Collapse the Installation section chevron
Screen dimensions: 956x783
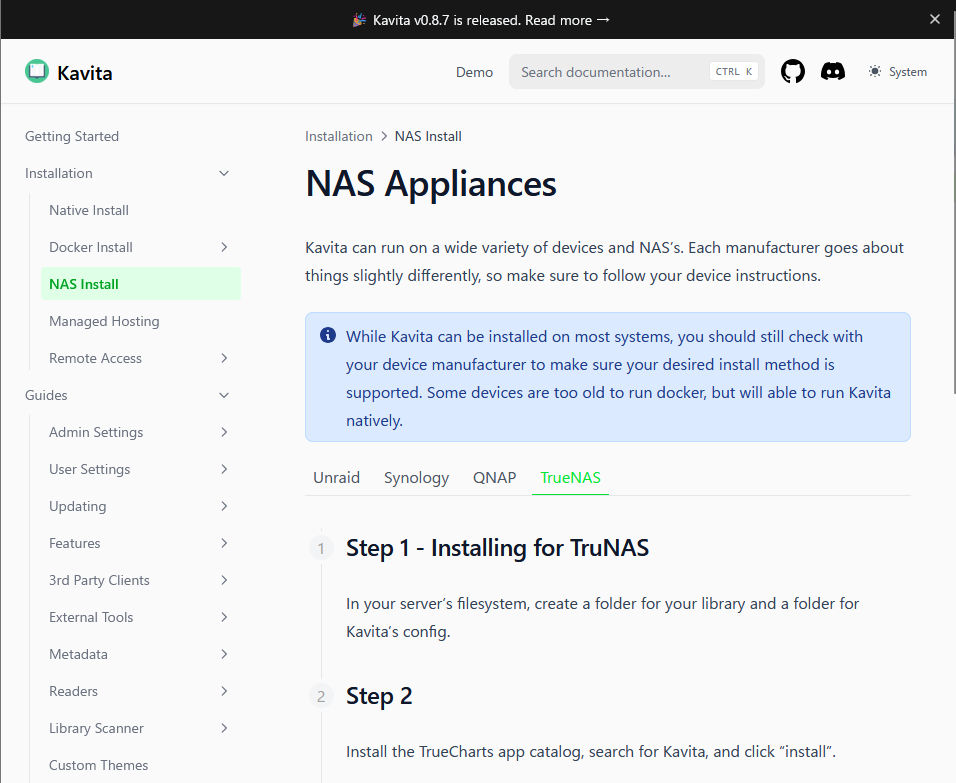click(x=224, y=173)
